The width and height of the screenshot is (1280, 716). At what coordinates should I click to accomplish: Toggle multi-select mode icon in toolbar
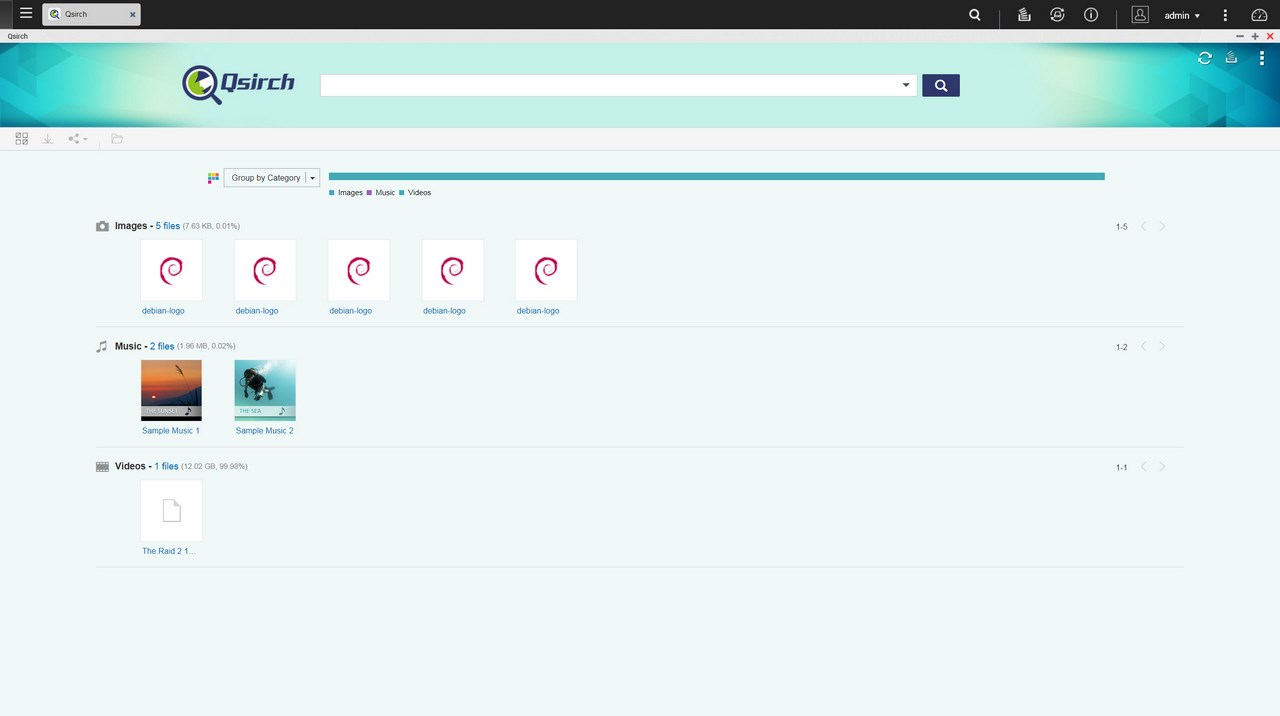pyautogui.click(x=22, y=139)
